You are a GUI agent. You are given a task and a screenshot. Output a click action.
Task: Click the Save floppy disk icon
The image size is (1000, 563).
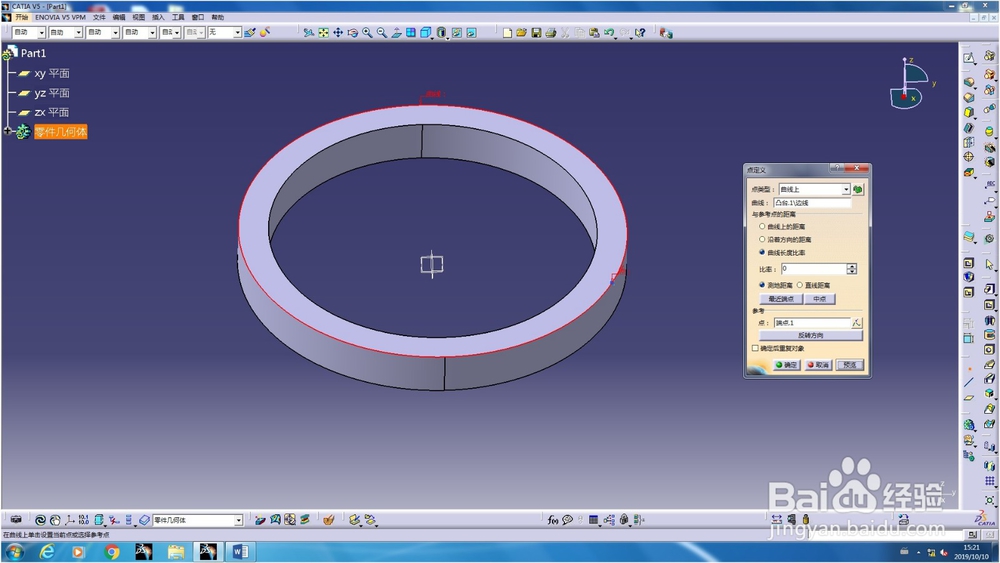(x=536, y=33)
